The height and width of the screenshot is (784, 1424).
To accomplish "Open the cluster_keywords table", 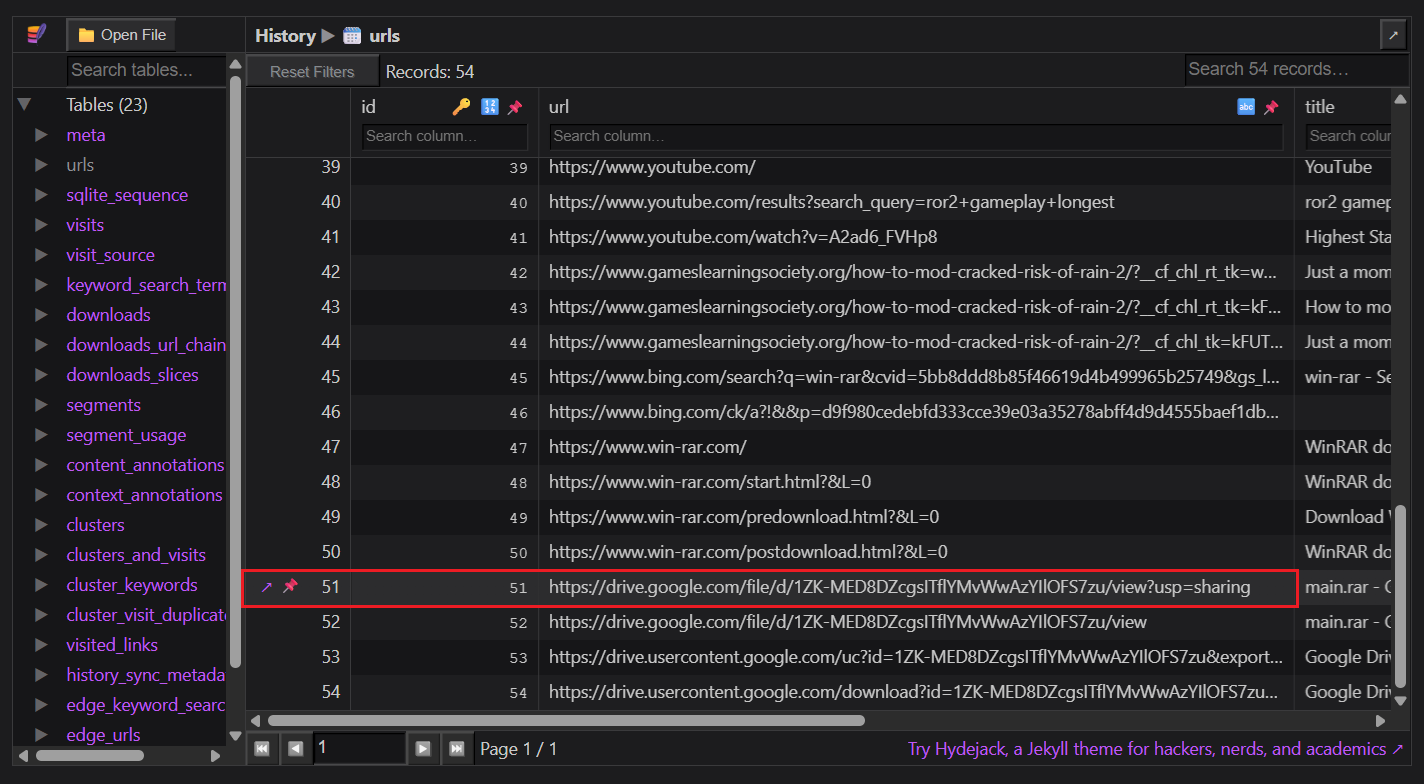I will pyautogui.click(x=132, y=585).
